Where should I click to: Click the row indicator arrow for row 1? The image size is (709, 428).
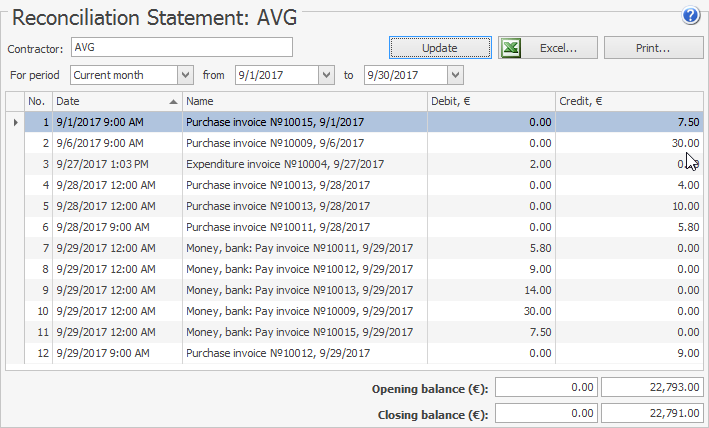14,122
